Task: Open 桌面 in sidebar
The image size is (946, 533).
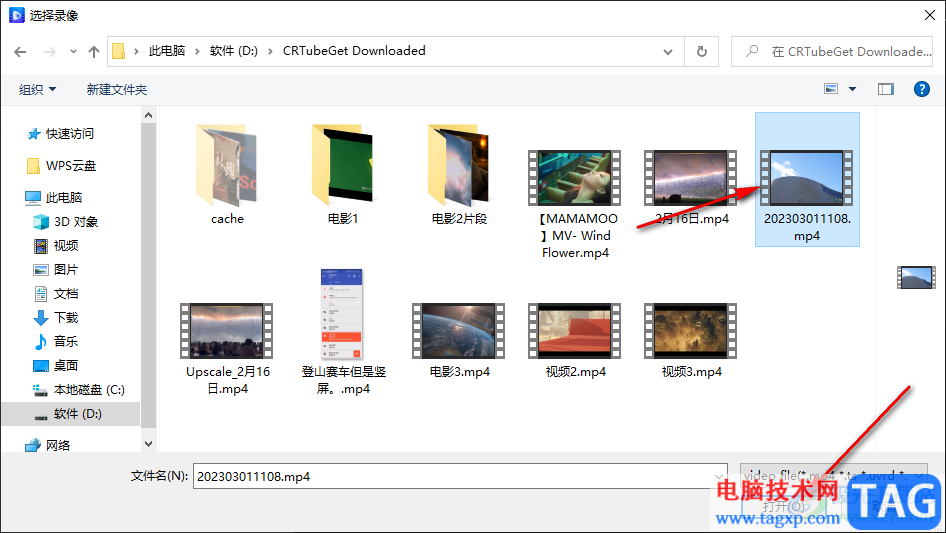Action: click(x=56, y=366)
